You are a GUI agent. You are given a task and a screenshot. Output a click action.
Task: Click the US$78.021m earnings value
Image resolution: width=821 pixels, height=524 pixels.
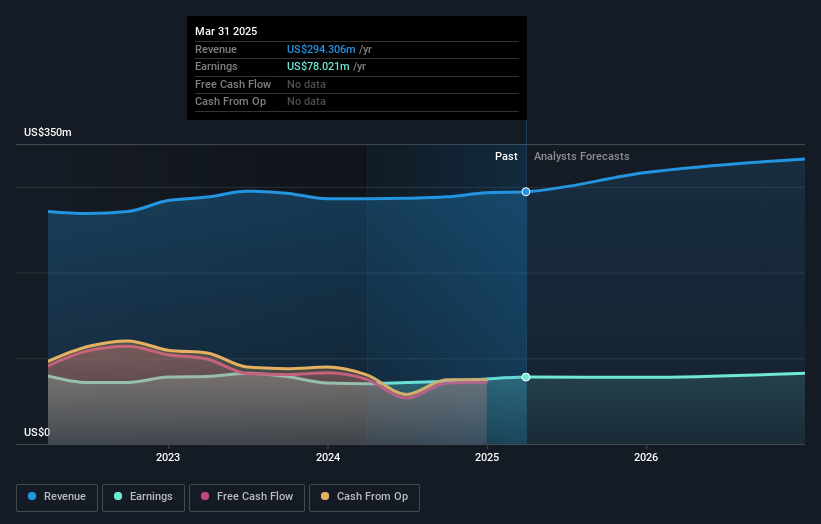pyautogui.click(x=318, y=66)
